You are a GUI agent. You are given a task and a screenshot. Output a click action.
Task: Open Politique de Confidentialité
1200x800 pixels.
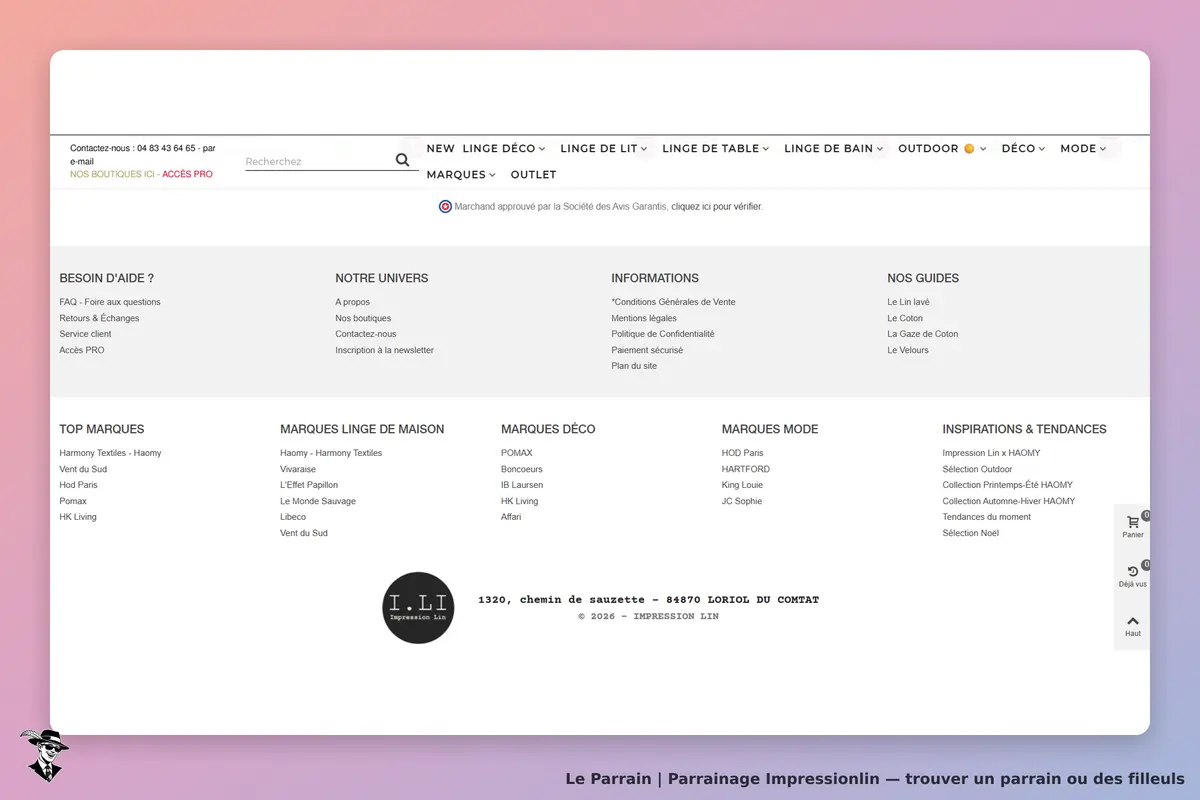(663, 334)
